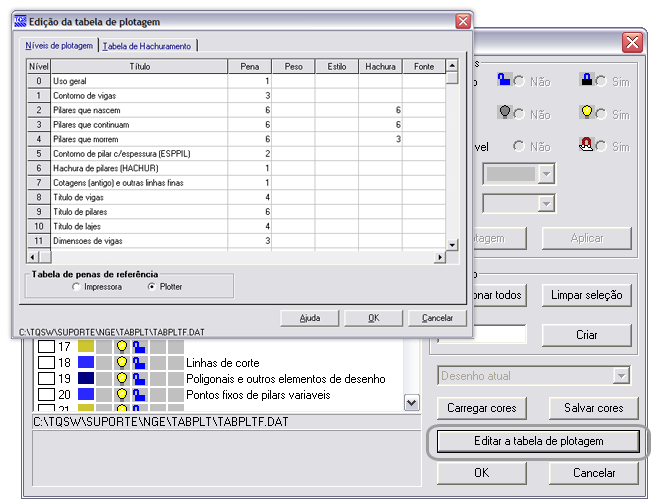The image size is (651, 499).
Task: Click the red magnet icon beside Sim
Action: pyautogui.click(x=589, y=144)
